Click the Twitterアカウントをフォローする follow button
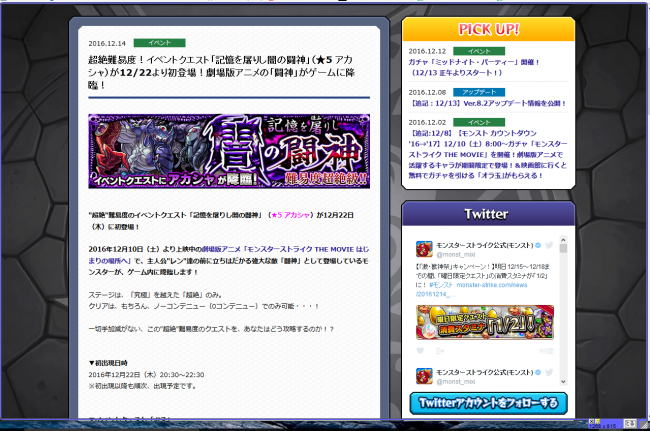The image size is (650, 431). tap(488, 403)
